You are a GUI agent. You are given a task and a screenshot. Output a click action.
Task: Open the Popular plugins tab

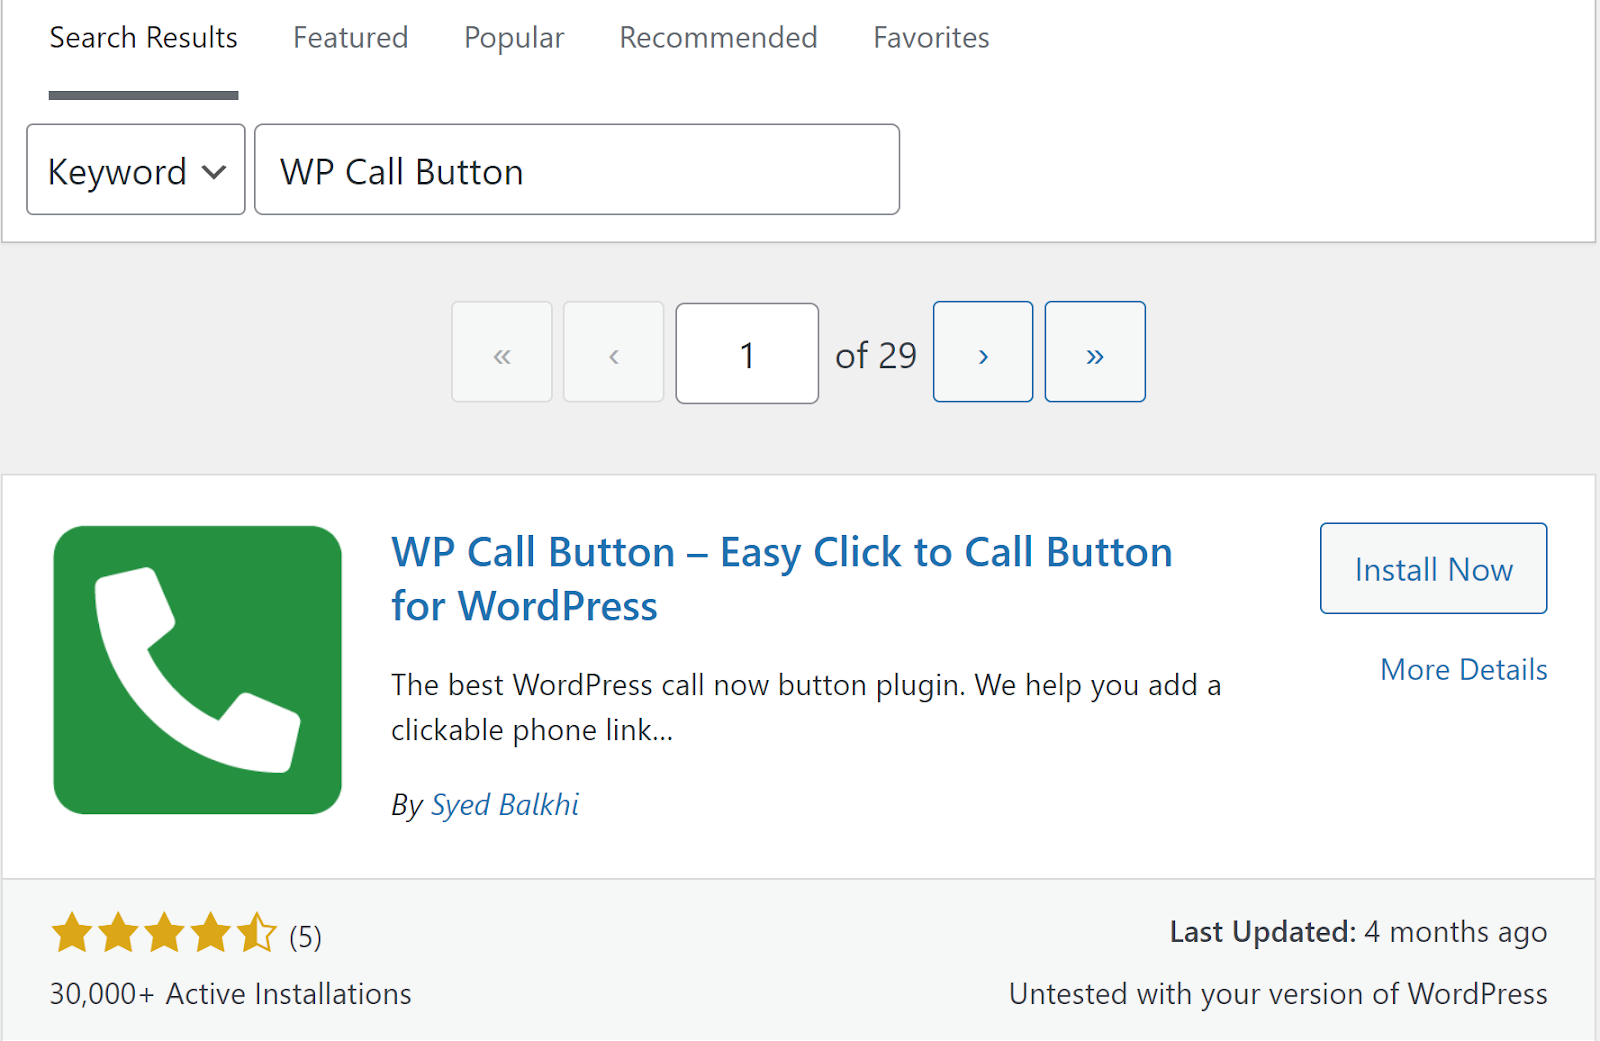click(513, 38)
